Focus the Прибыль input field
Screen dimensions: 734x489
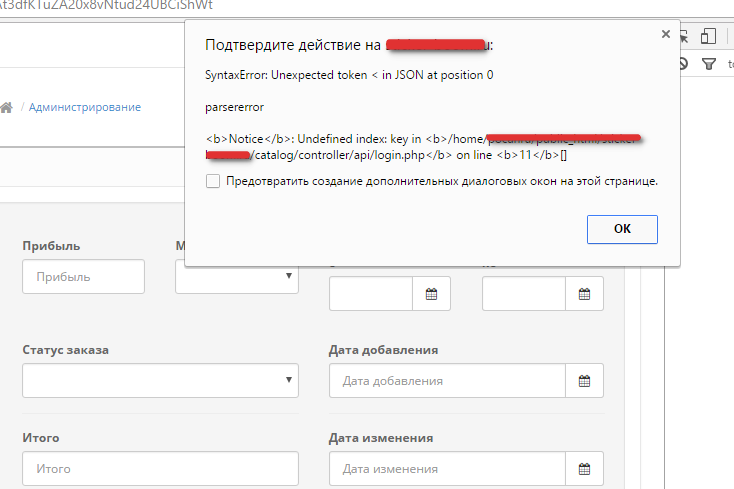coord(83,277)
